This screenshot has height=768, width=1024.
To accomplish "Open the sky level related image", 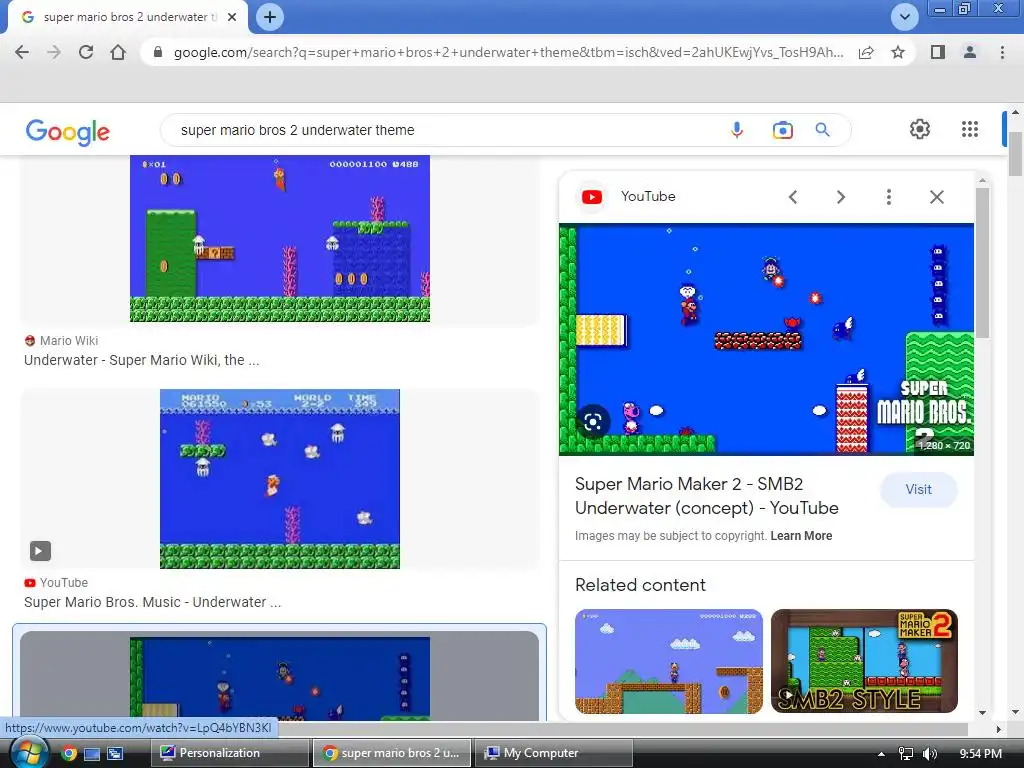I will (669, 661).
